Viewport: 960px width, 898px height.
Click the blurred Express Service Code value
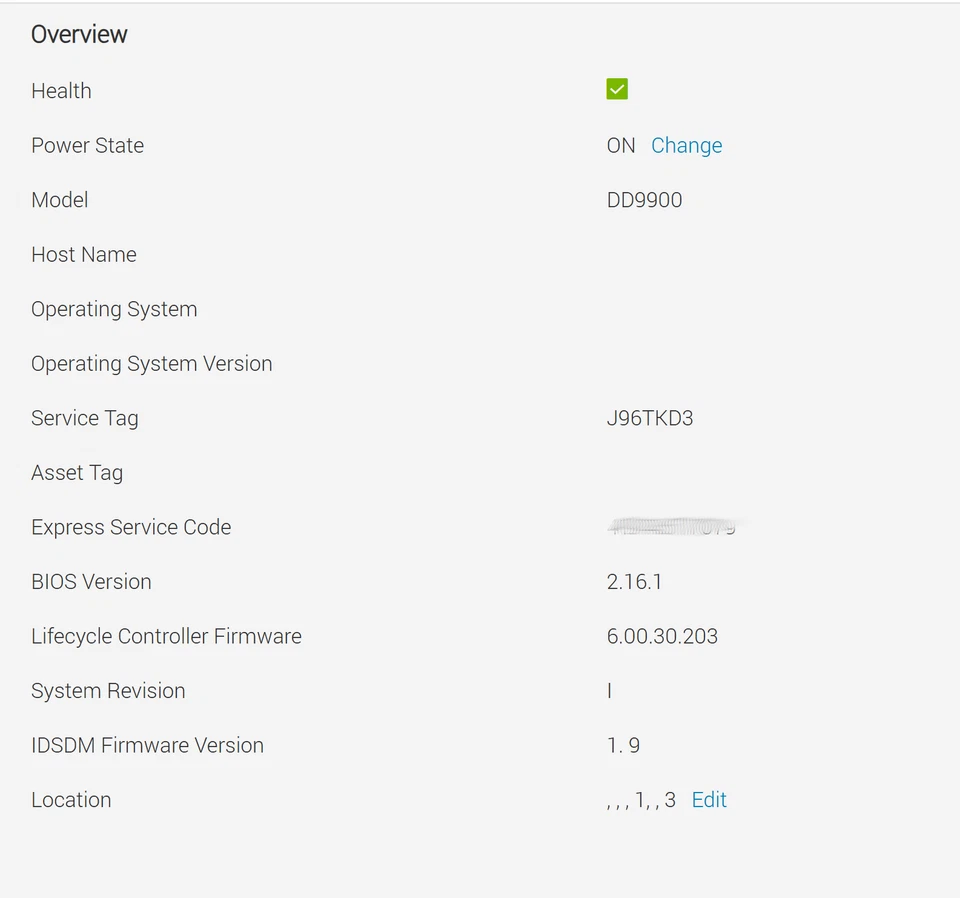coord(675,526)
